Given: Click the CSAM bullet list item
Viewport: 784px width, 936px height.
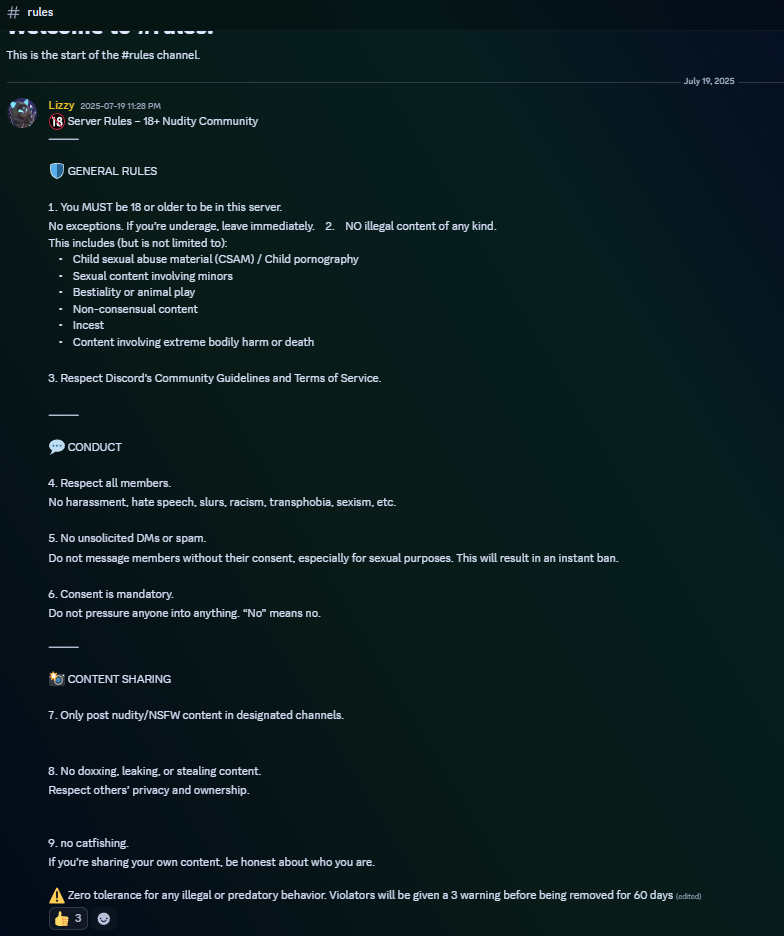Looking at the screenshot, I should [216, 259].
